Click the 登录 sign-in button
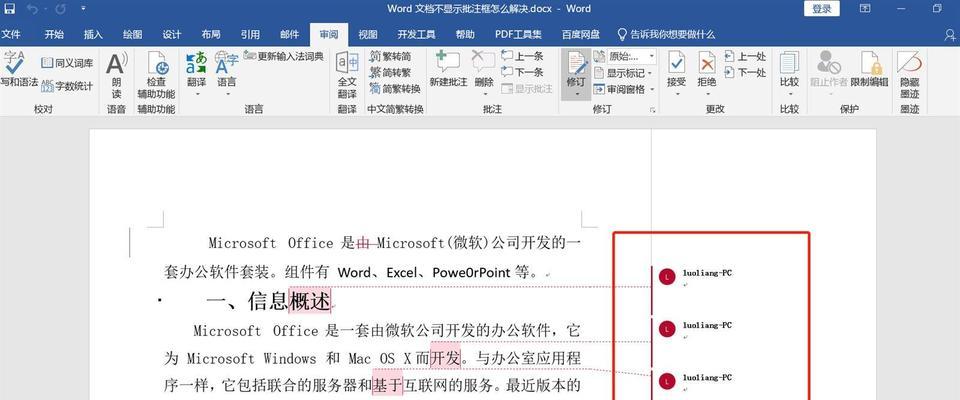This screenshot has height=400, width=960. click(x=822, y=9)
